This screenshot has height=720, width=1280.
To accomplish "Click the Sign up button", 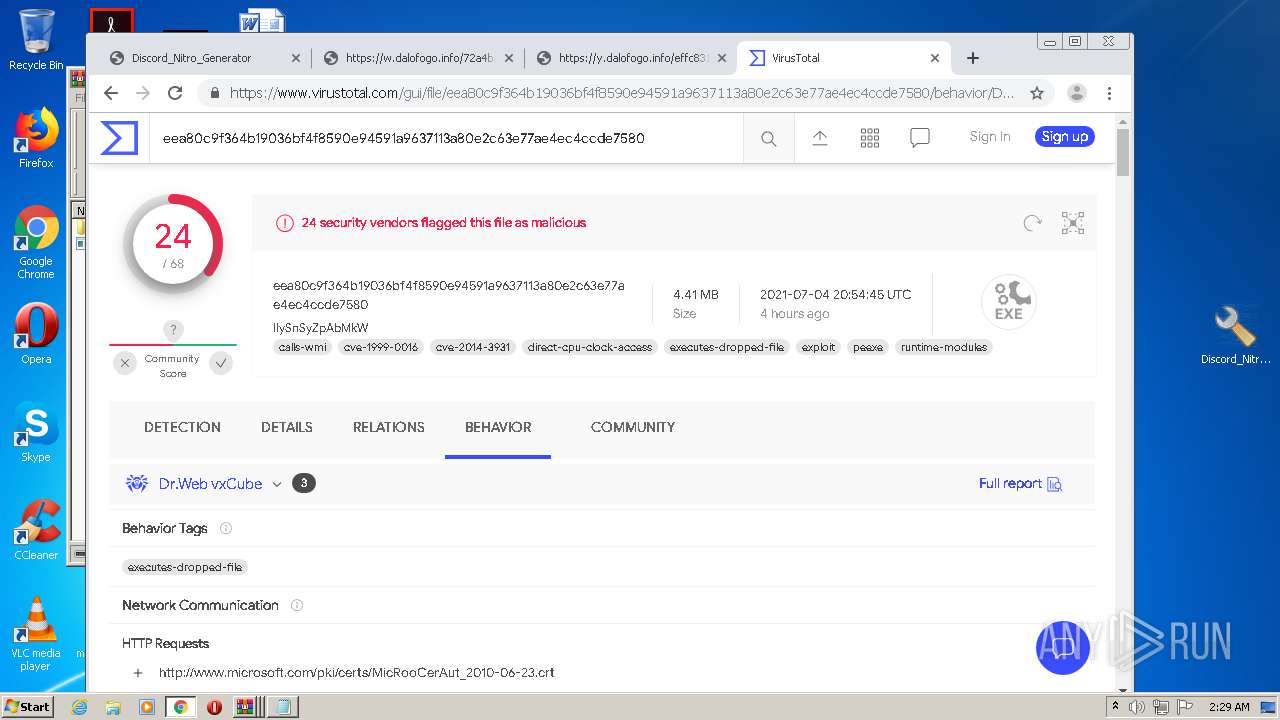I will click(1065, 137).
